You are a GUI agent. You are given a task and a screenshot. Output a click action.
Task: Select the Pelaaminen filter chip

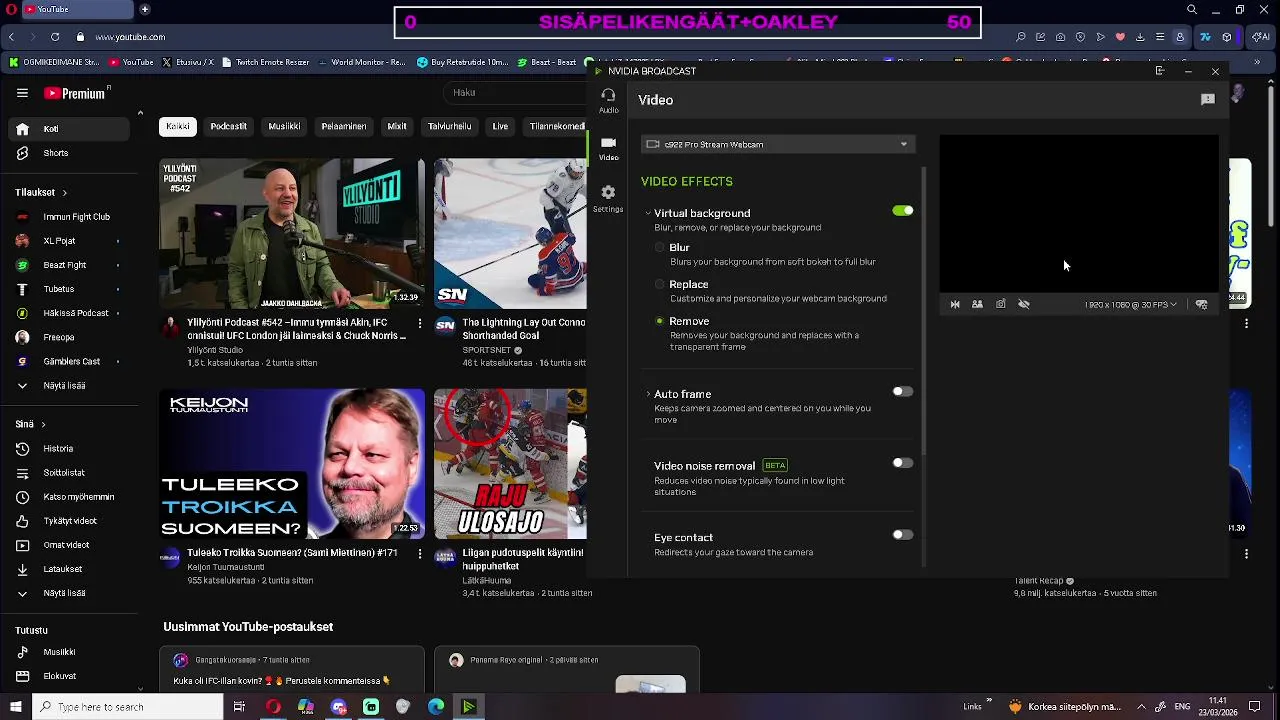[x=343, y=126]
